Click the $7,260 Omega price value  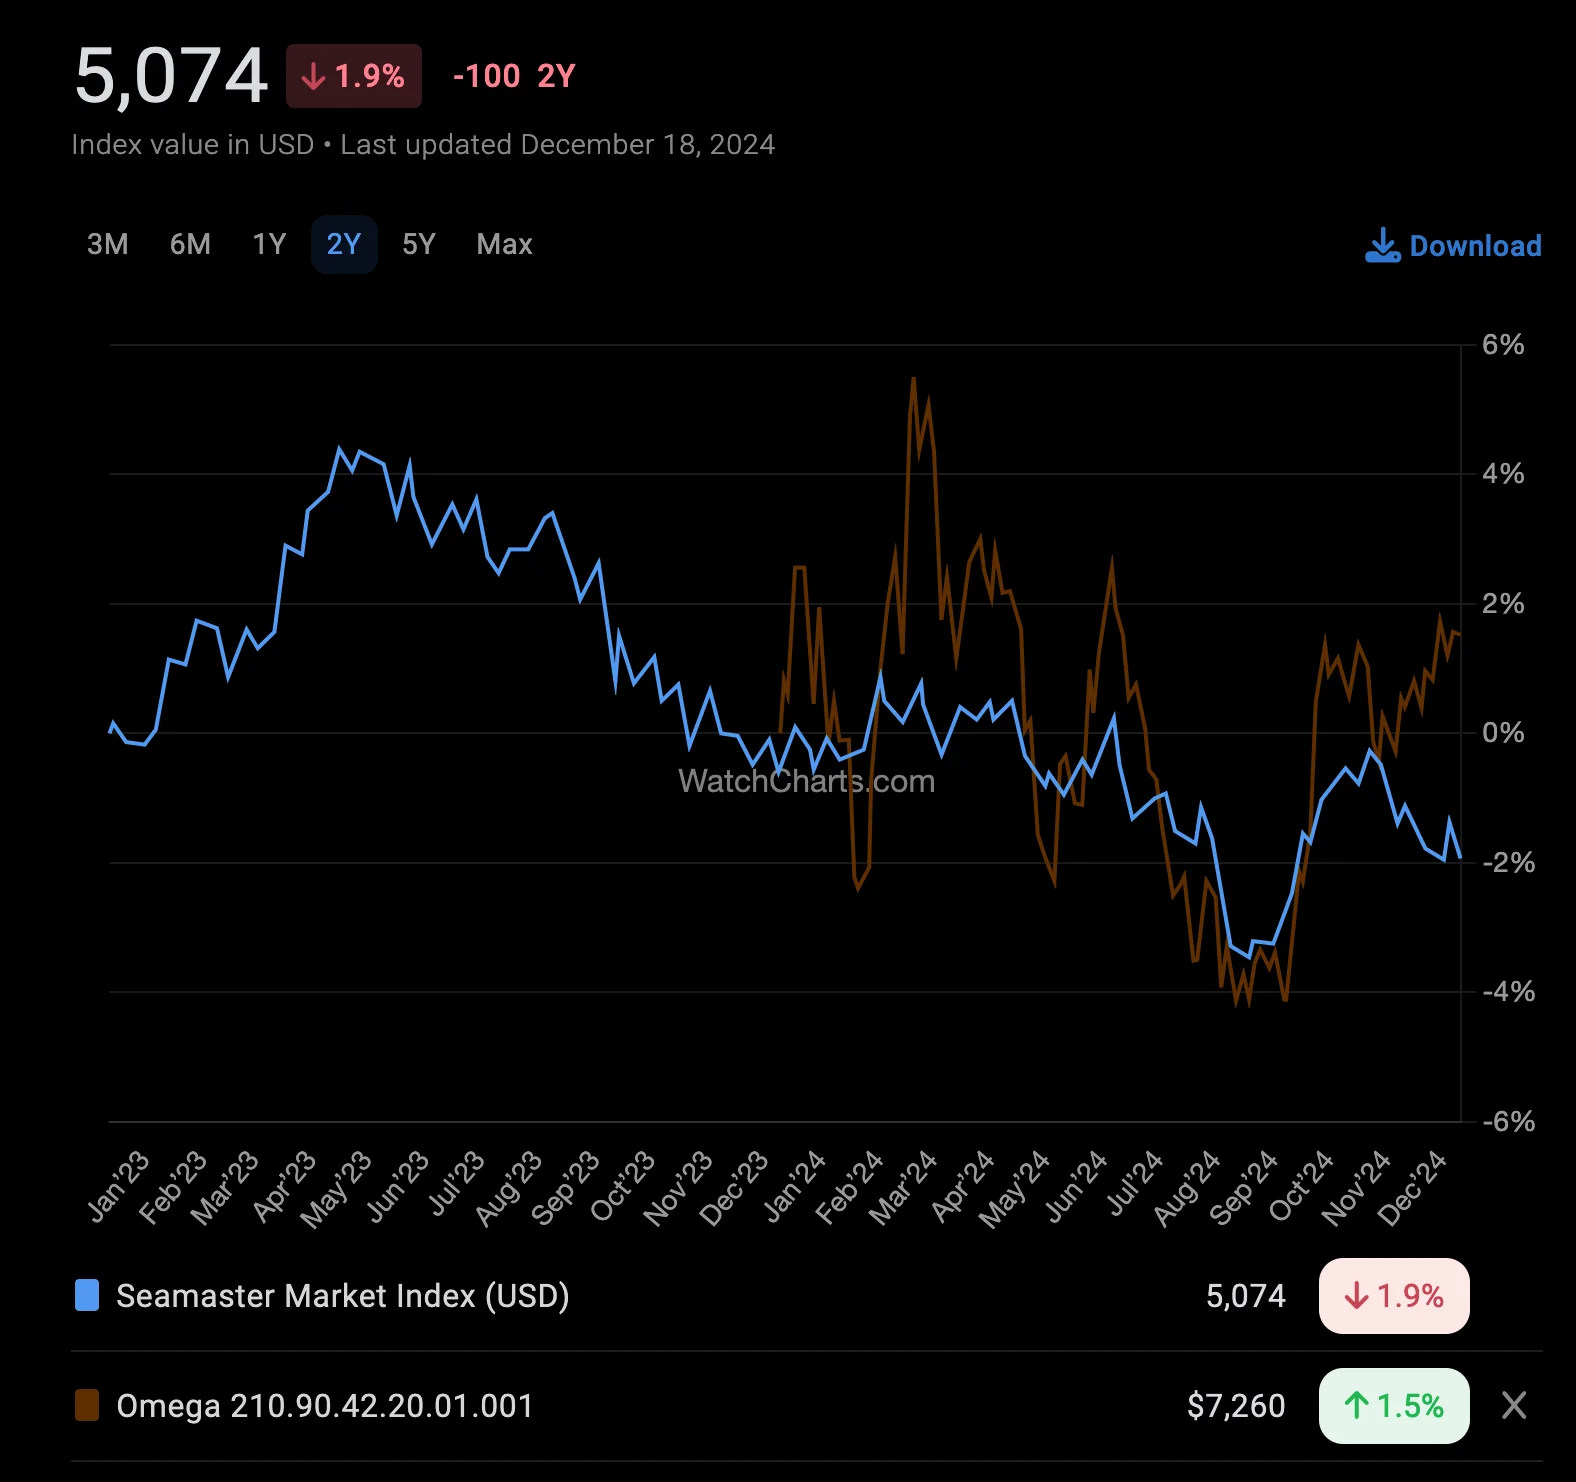pos(1236,1406)
